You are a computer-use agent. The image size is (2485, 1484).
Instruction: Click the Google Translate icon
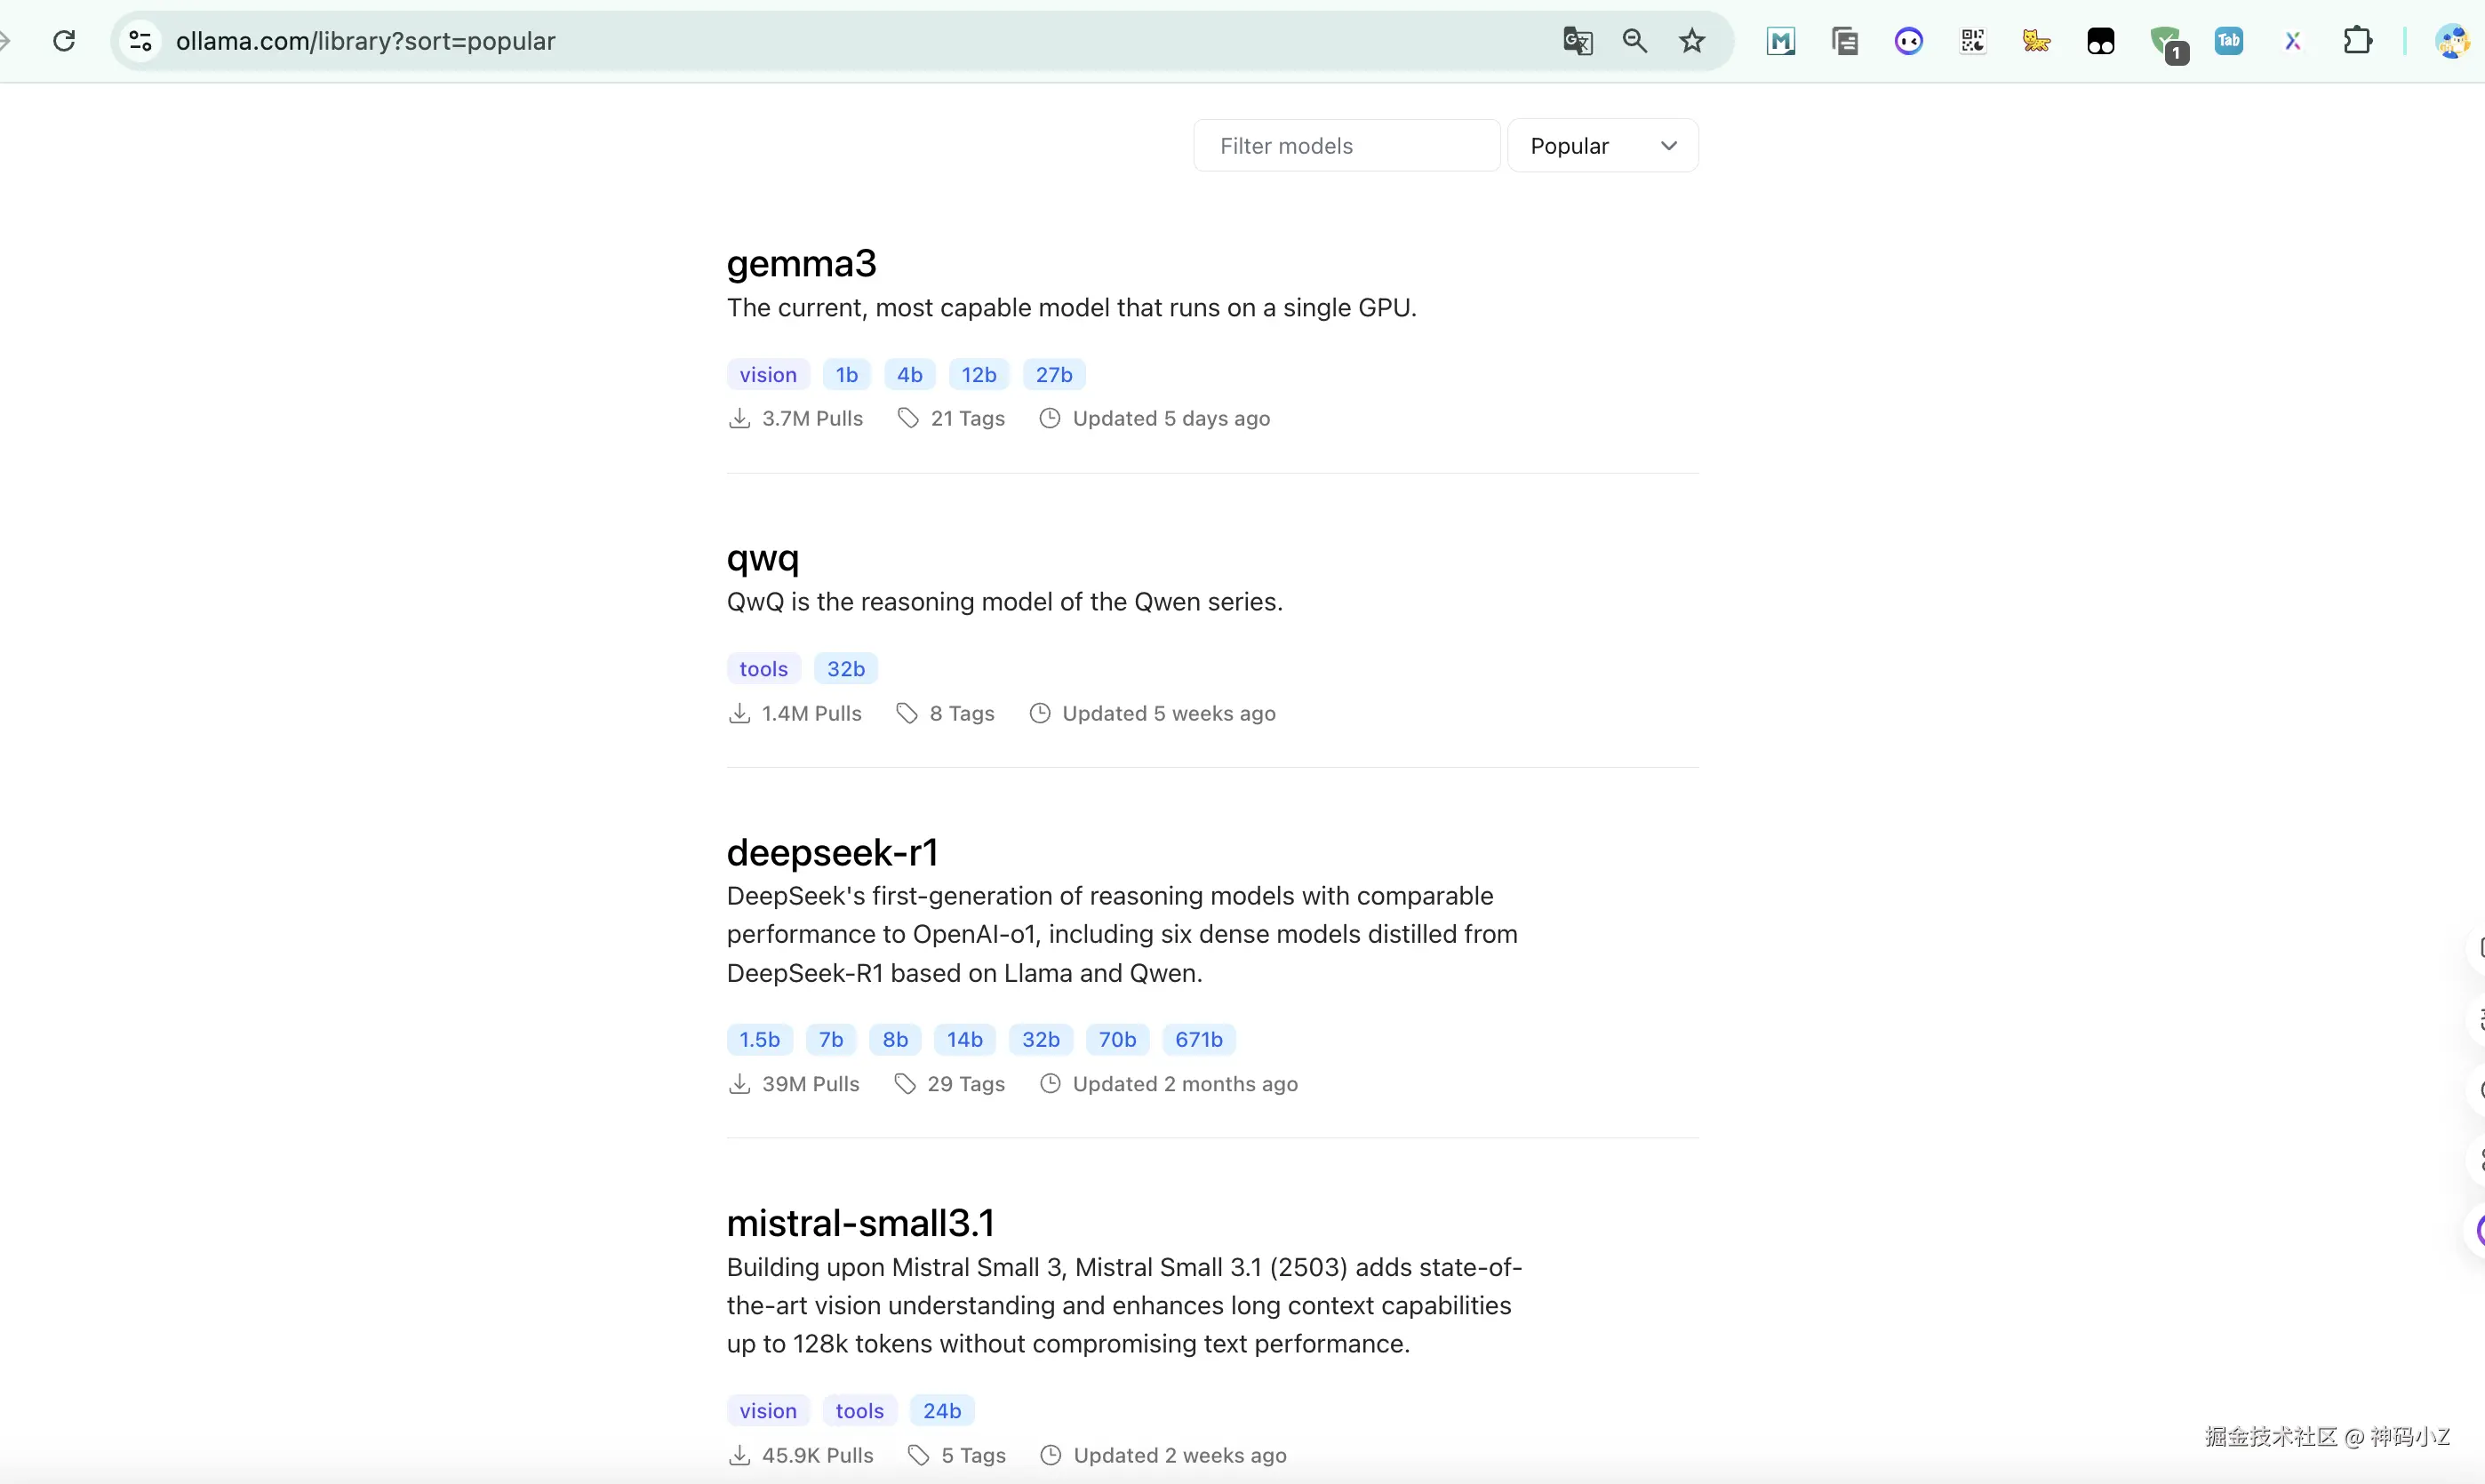(x=1577, y=41)
